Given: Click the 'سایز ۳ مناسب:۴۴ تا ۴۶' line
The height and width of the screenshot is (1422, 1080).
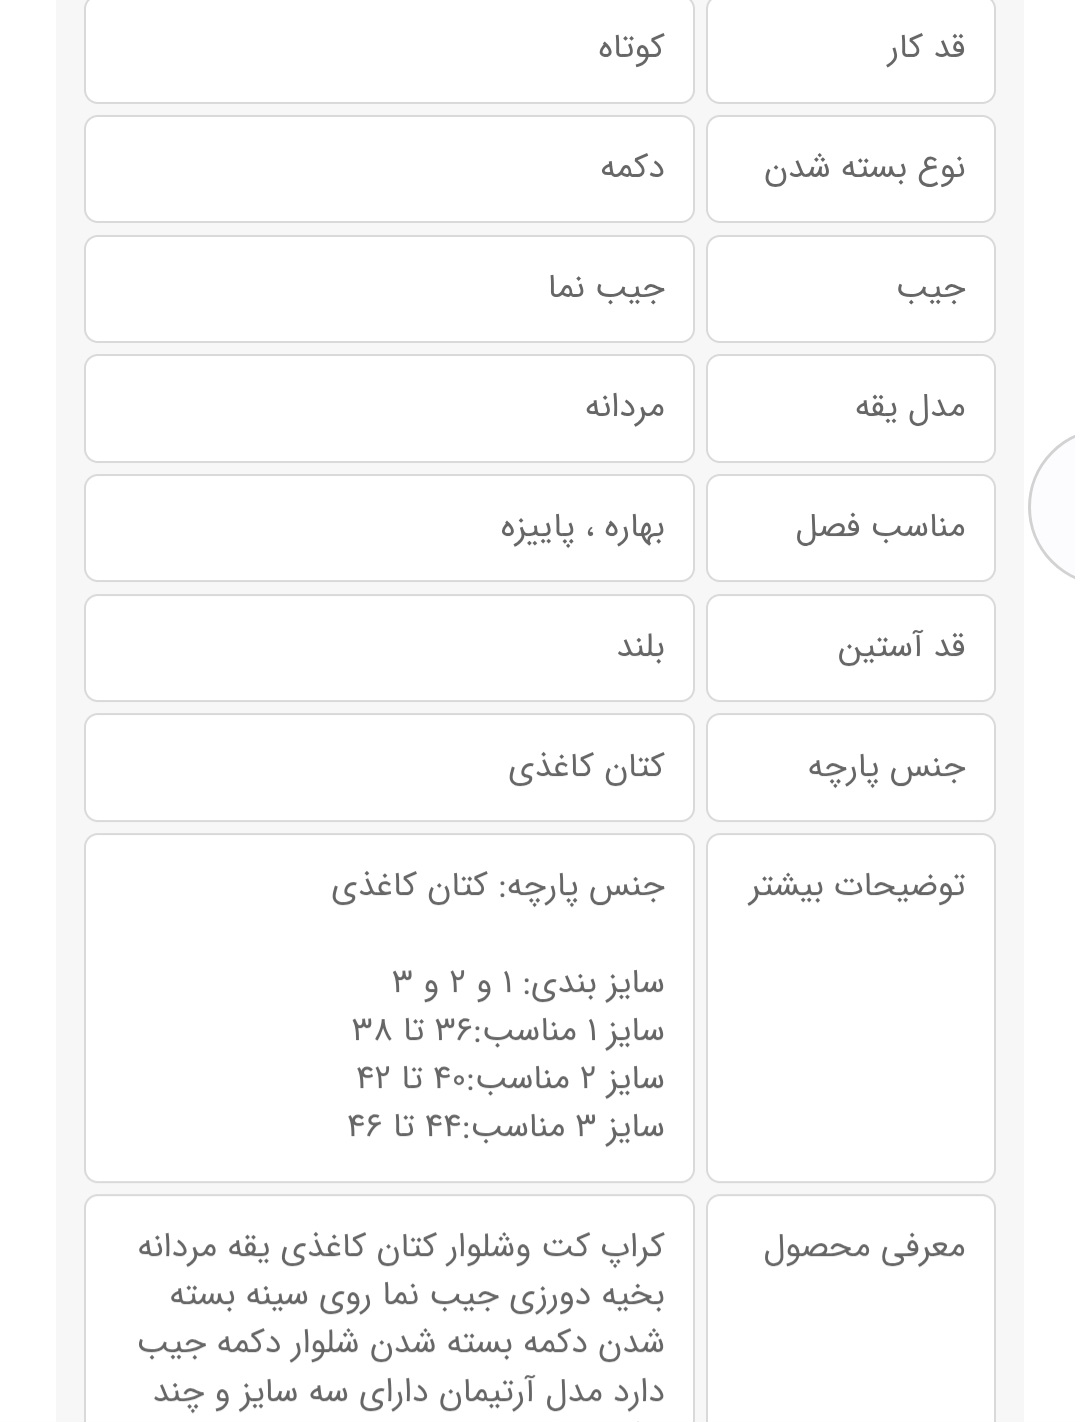Looking at the screenshot, I should click(506, 1127).
